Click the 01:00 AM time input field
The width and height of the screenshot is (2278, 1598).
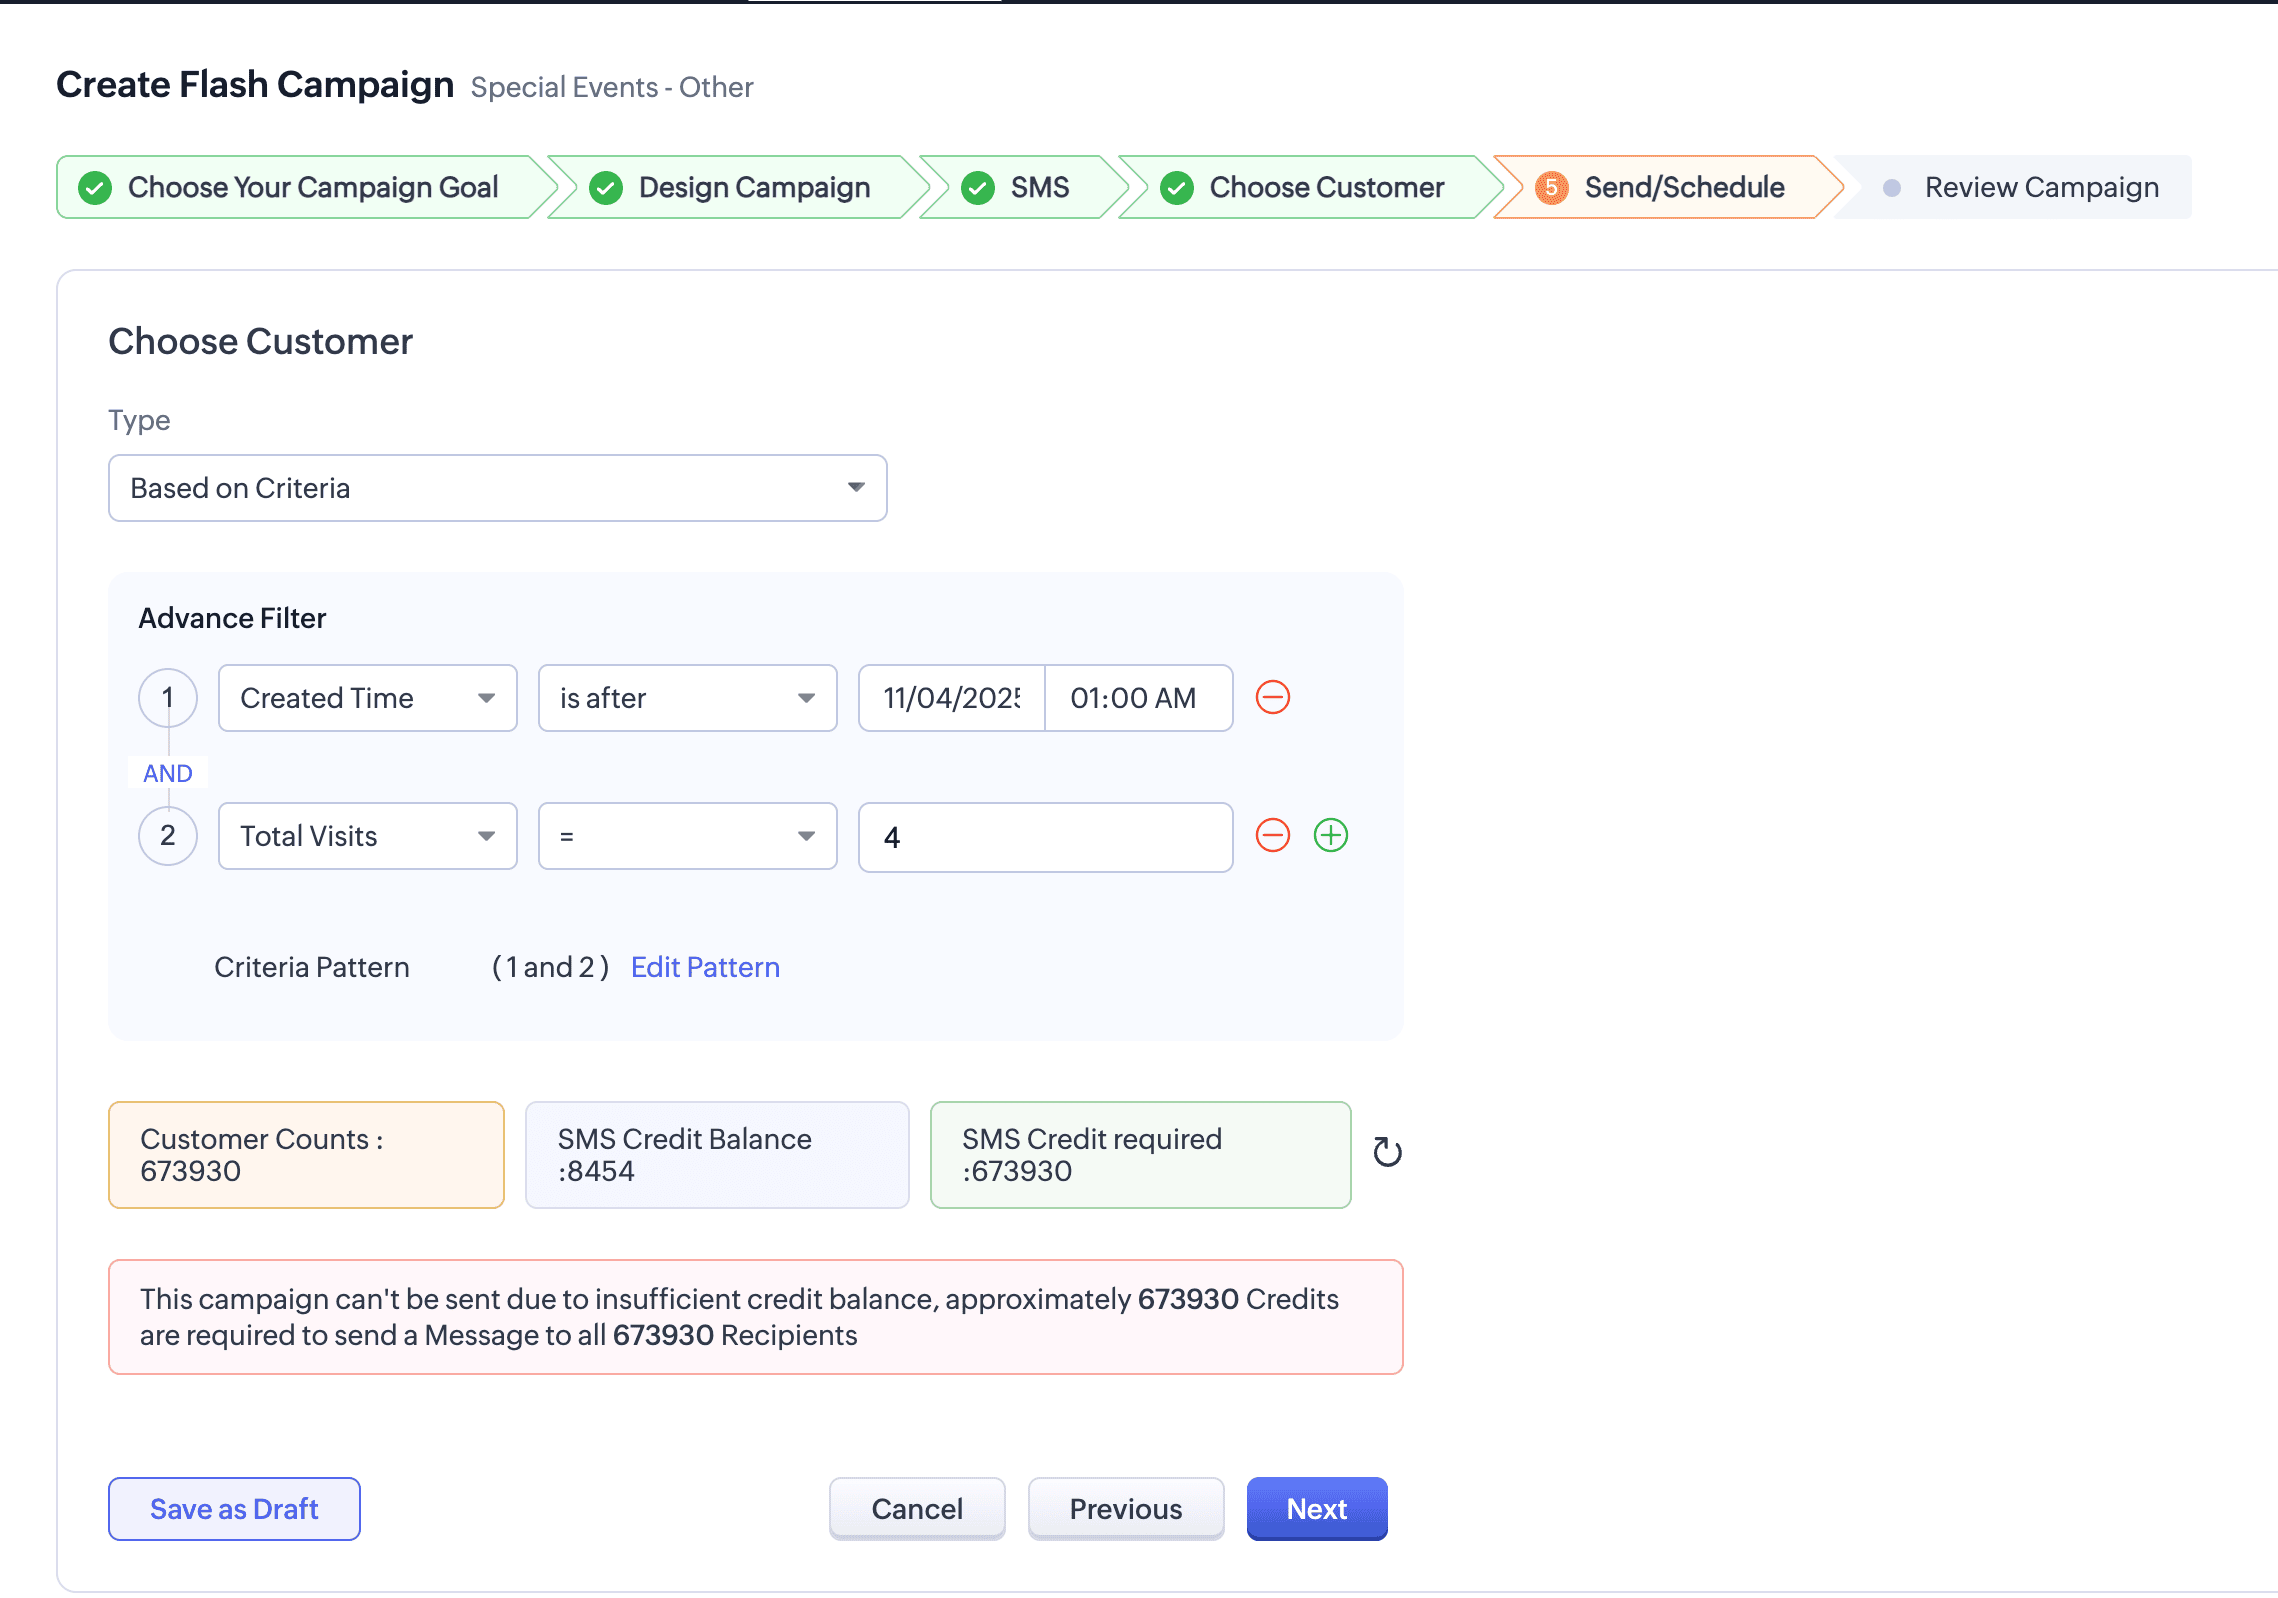(1138, 698)
